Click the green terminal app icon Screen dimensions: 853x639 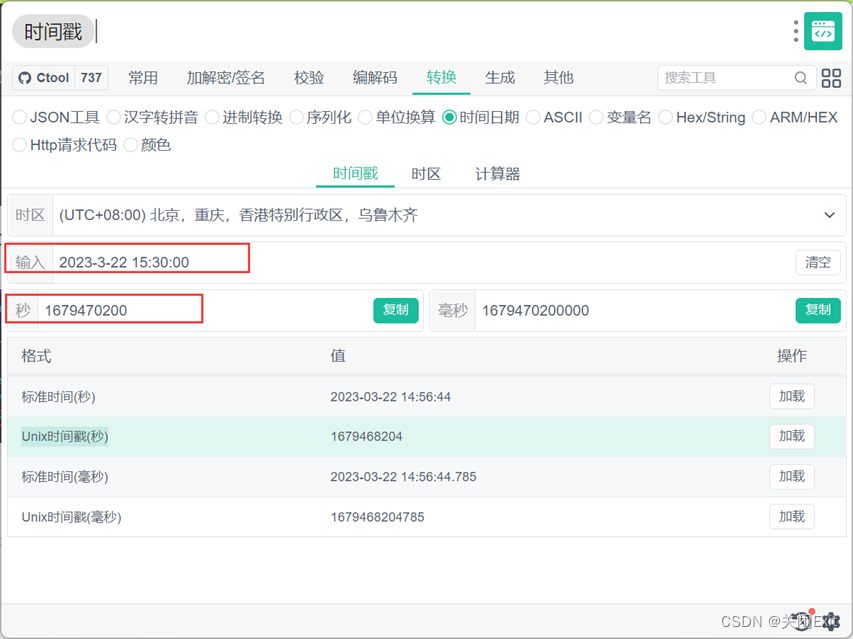(x=823, y=31)
